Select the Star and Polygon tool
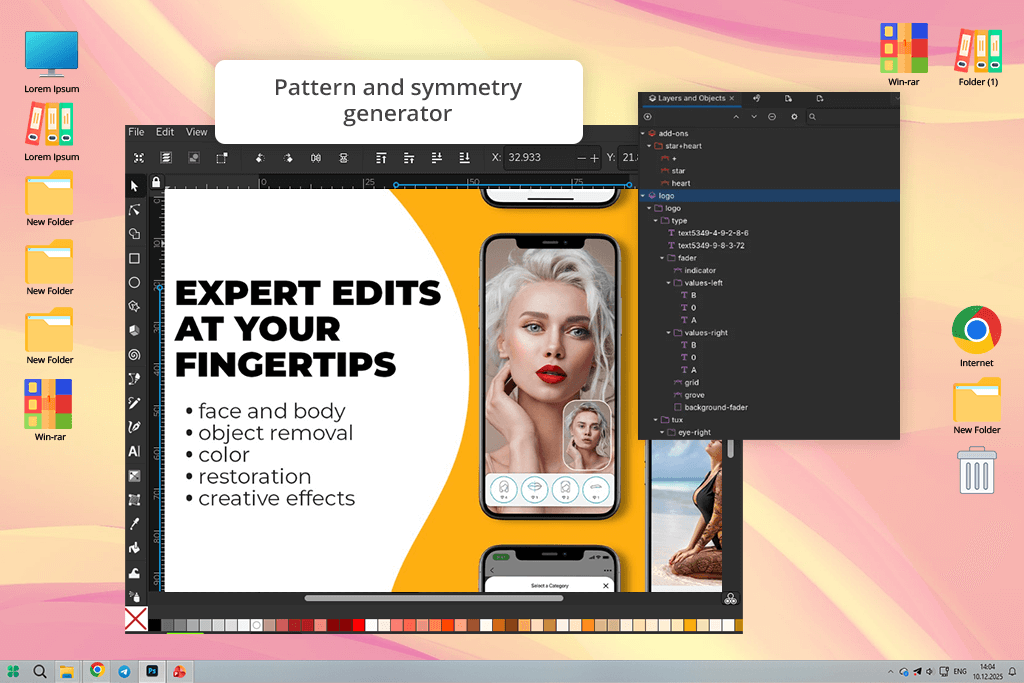Screen dimensions: 1024x683 pos(135,306)
